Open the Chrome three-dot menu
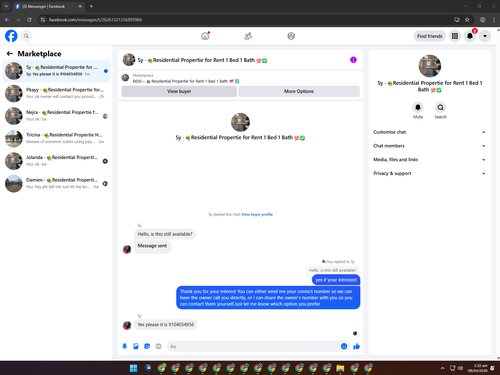The width and height of the screenshot is (500, 375). click(494, 20)
